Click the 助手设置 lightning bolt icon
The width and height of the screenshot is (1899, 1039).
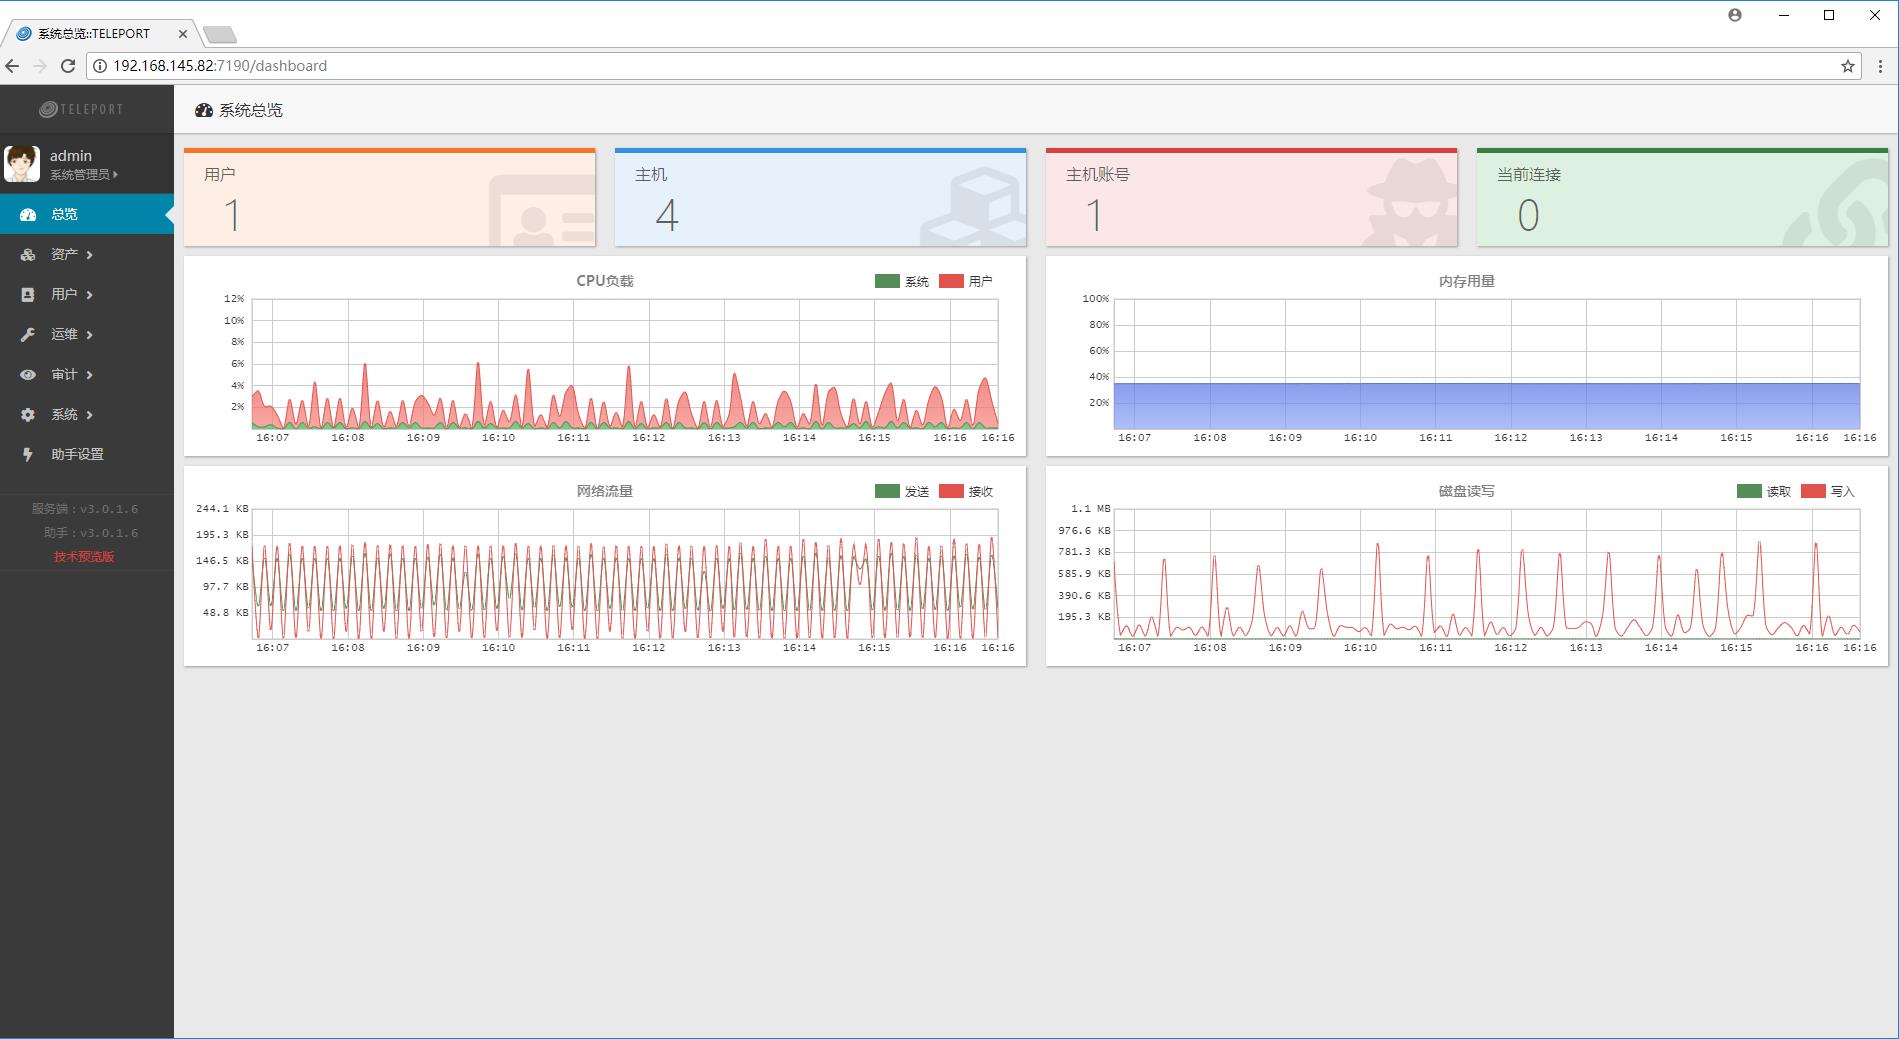click(x=28, y=454)
